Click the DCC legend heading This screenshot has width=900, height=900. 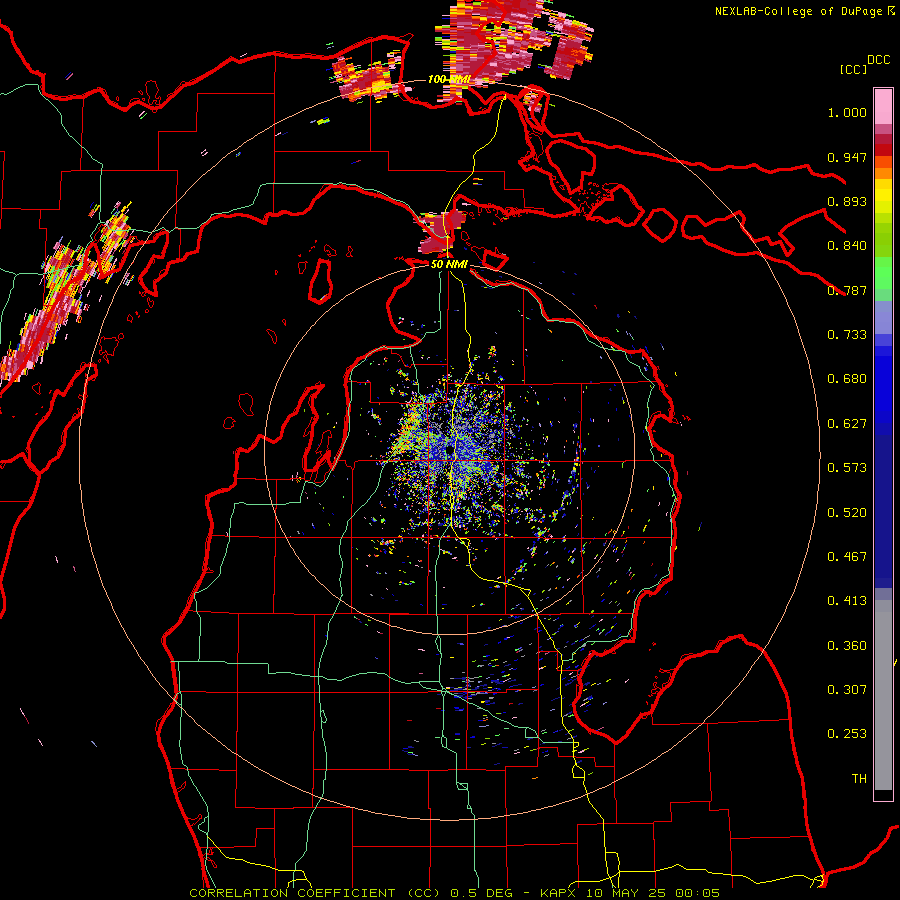879,60
